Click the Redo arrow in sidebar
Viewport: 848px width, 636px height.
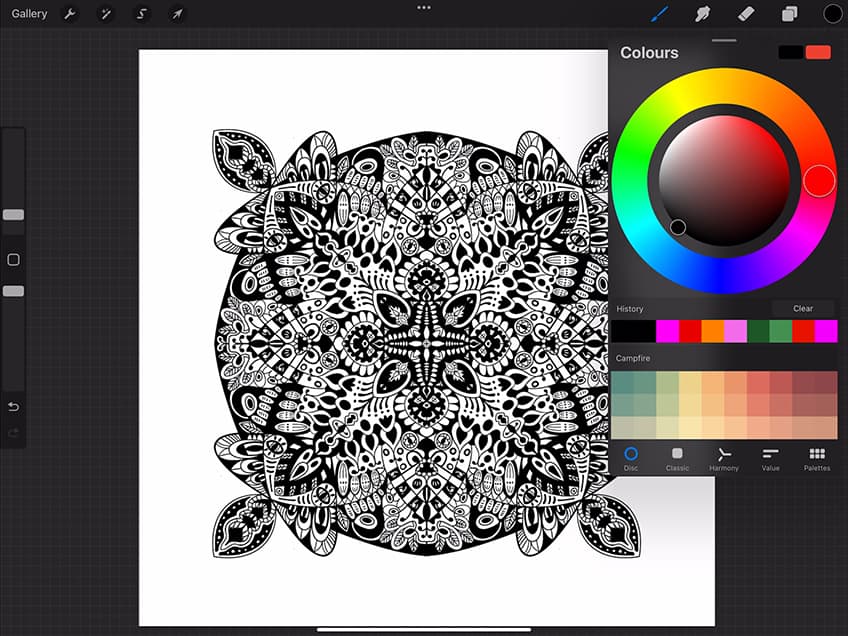click(x=14, y=433)
